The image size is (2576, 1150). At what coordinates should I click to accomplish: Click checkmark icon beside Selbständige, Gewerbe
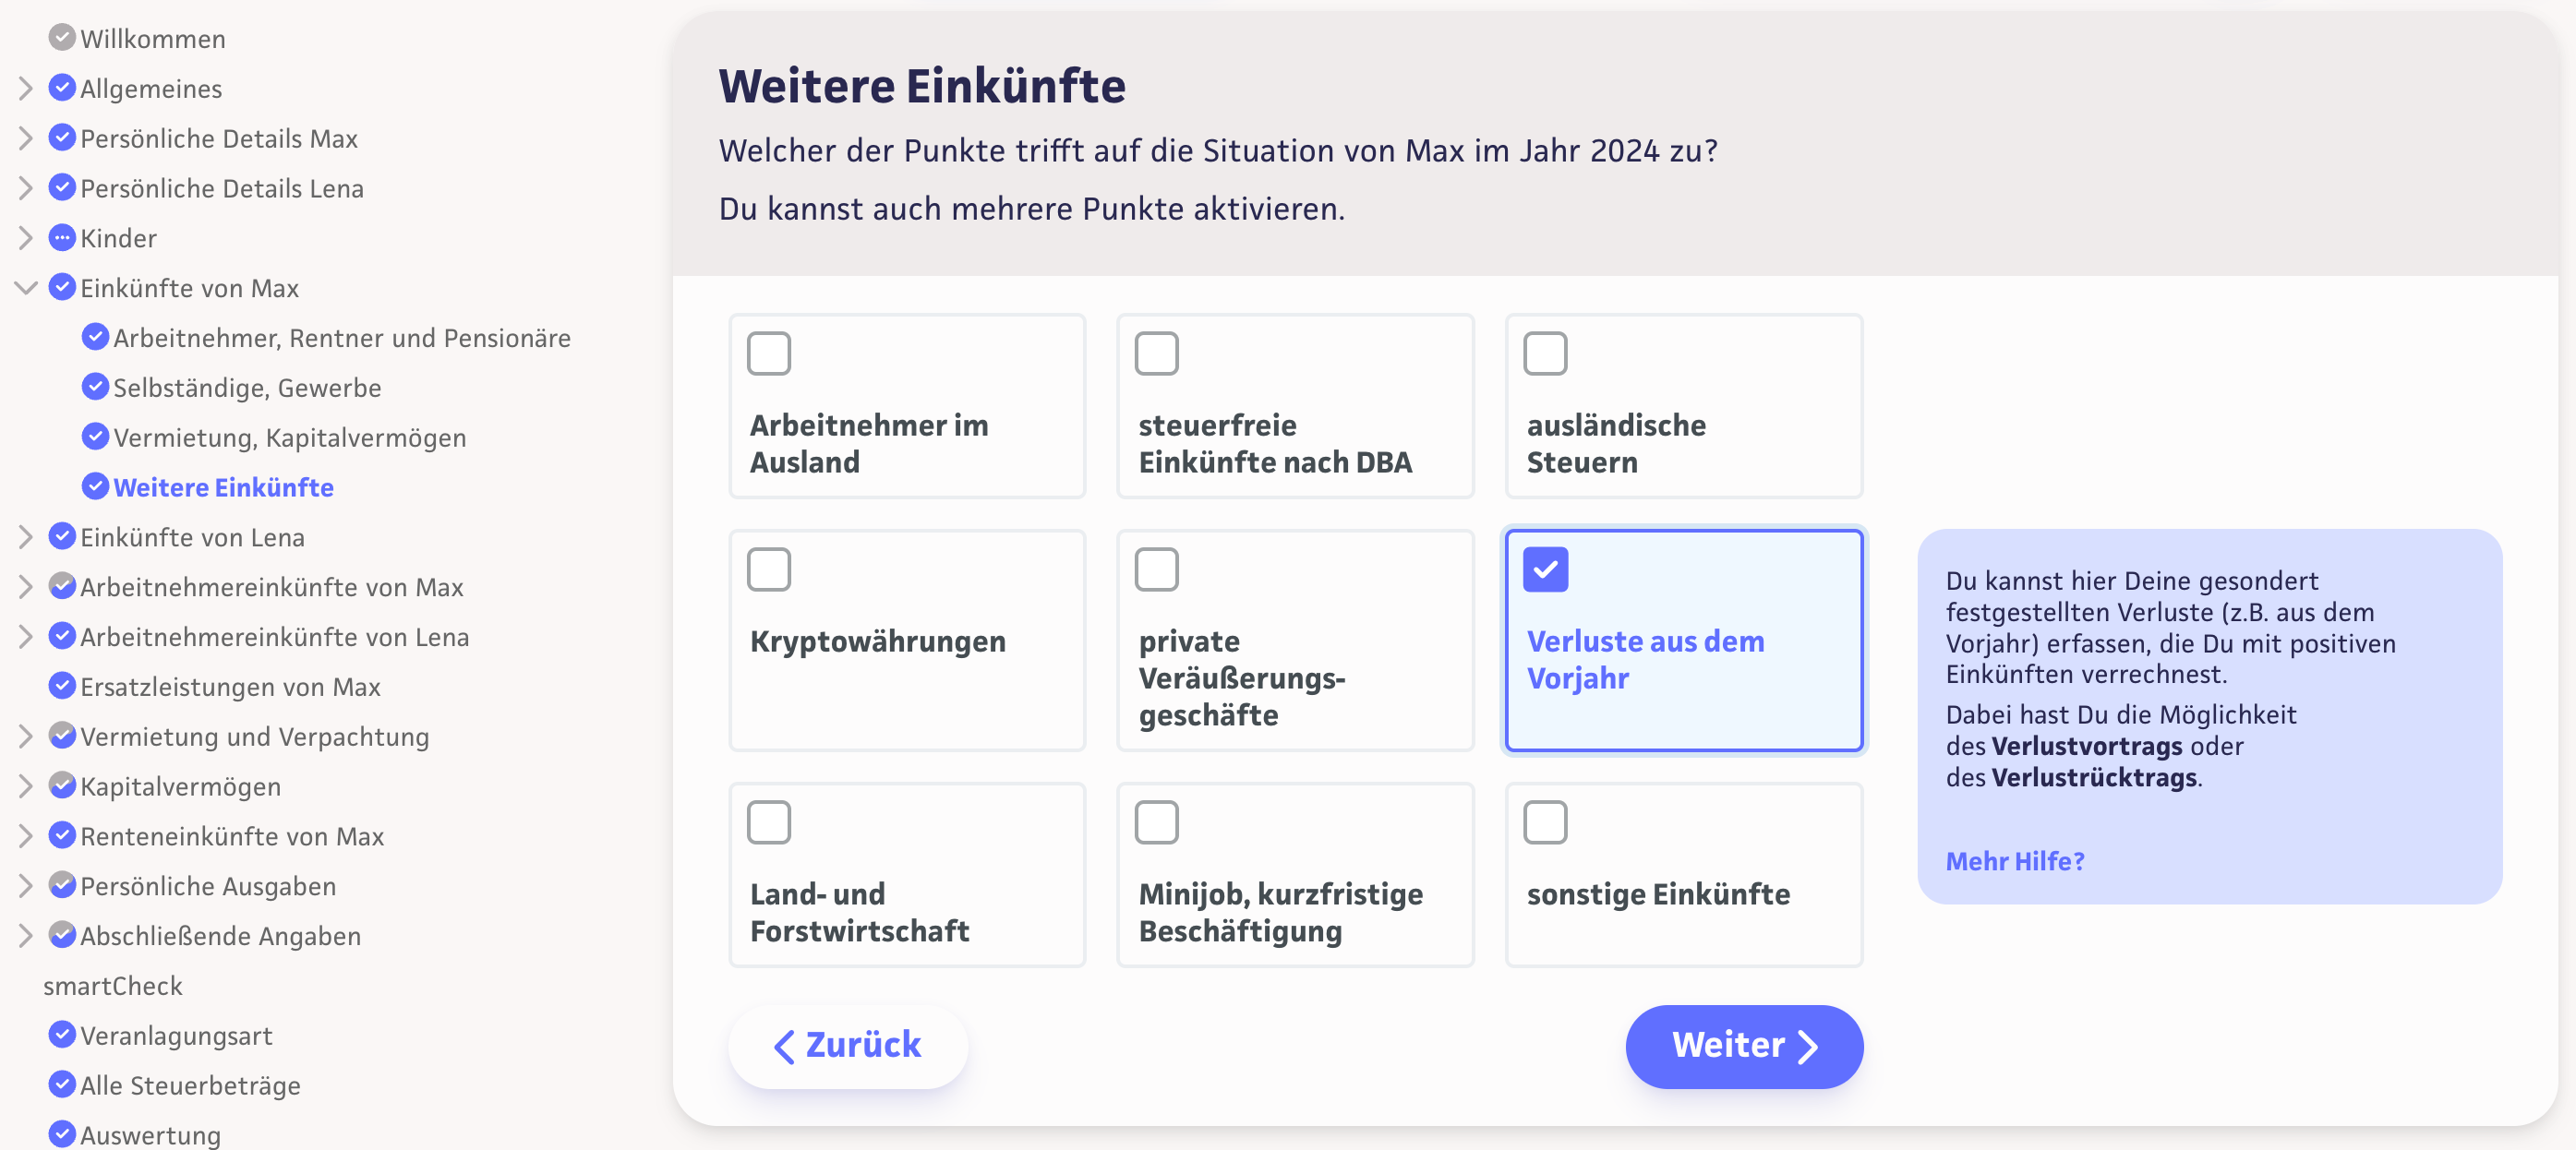tap(95, 387)
